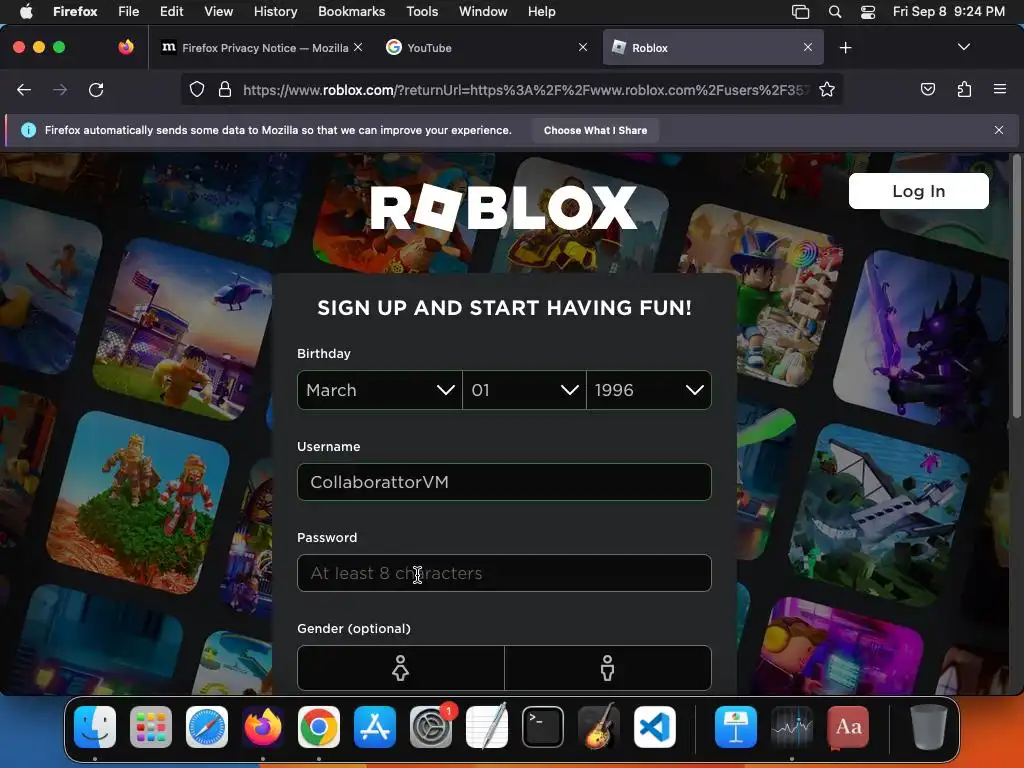1024x768 pixels.
Task: Open the Window menu
Action: coord(483,12)
